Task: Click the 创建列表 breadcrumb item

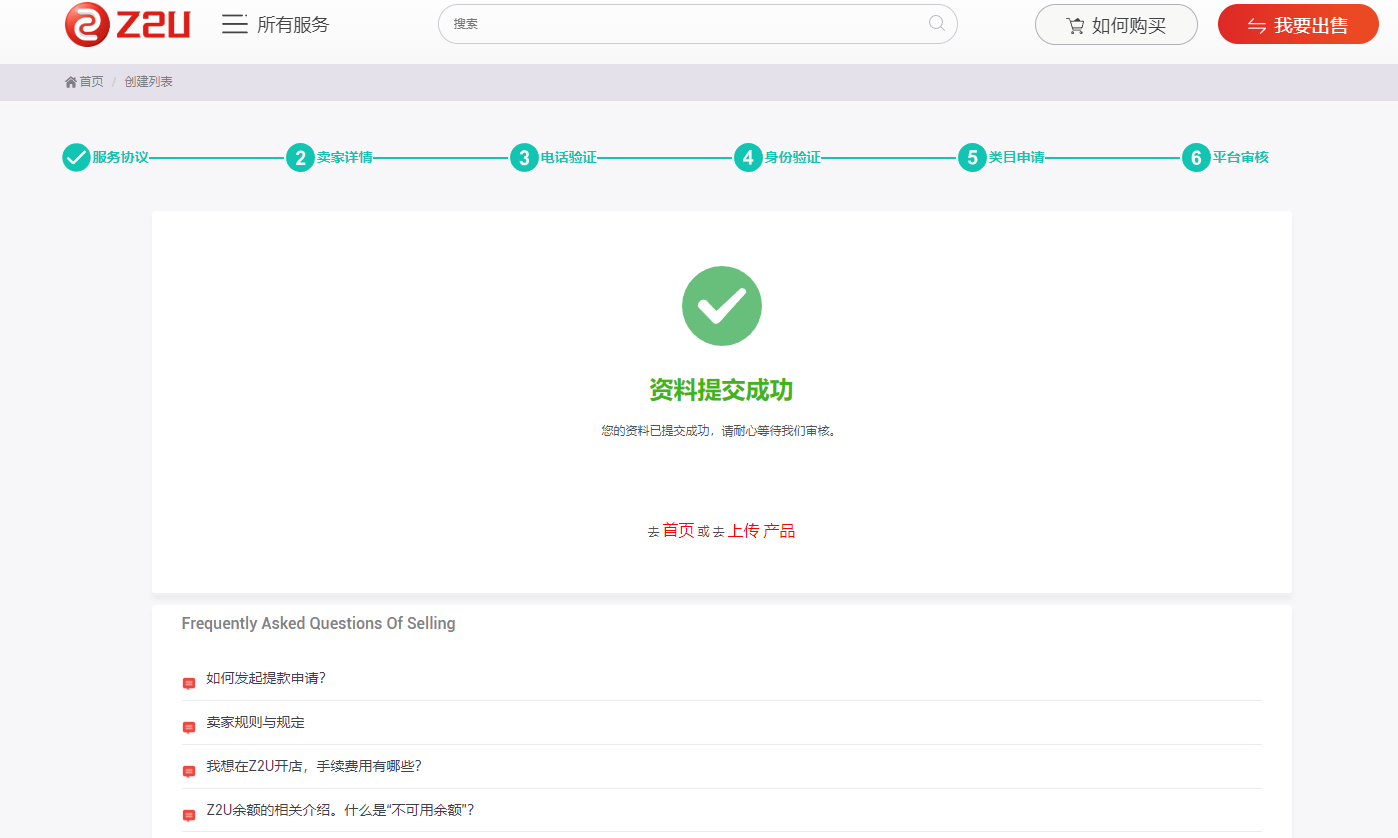Action: (149, 82)
